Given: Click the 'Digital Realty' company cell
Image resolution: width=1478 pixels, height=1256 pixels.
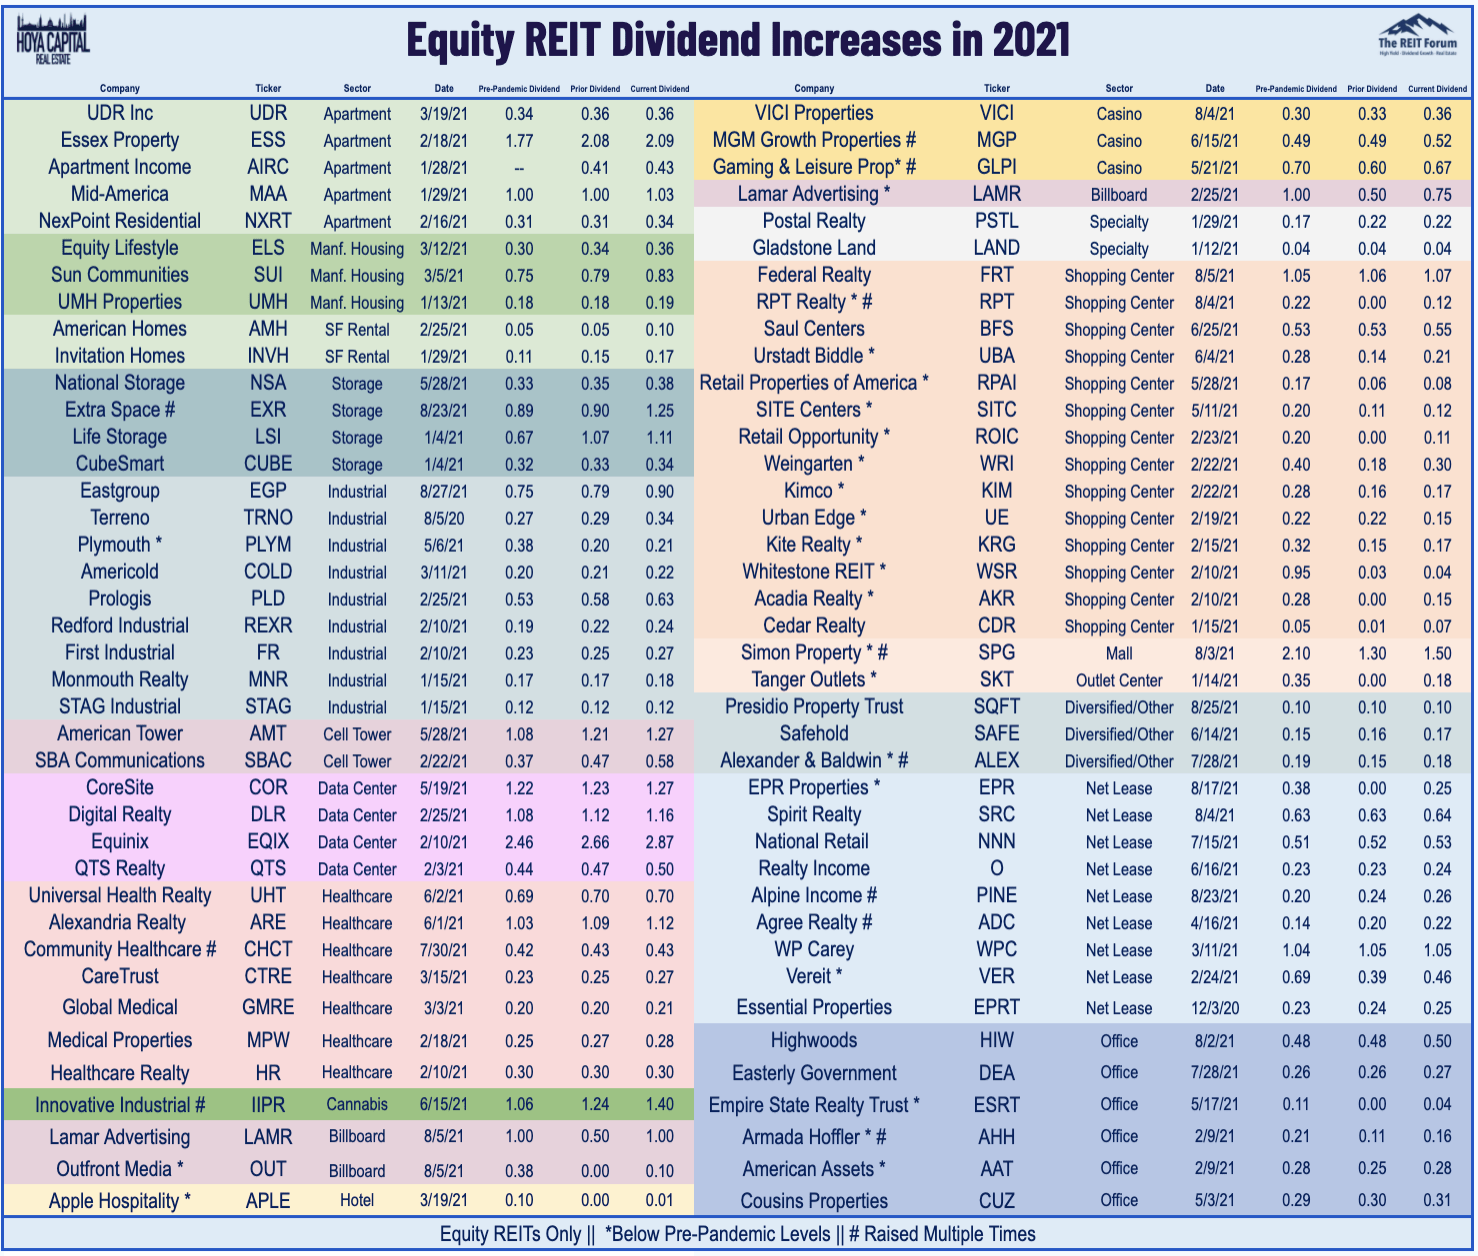Looking at the screenshot, I should pyautogui.click(x=120, y=815).
